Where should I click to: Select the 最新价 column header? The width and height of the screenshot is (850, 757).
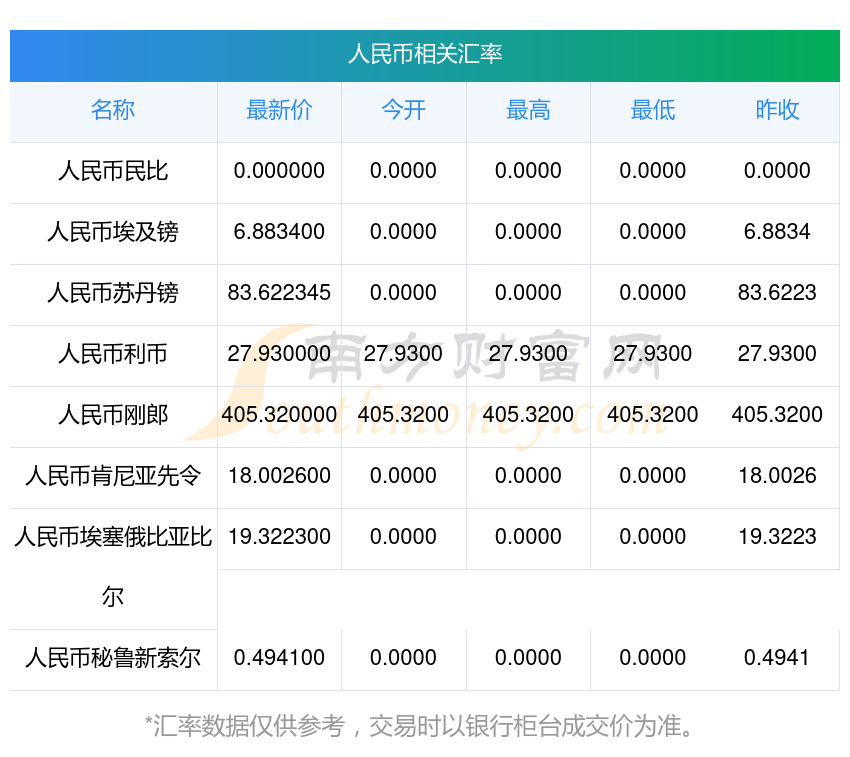[279, 110]
